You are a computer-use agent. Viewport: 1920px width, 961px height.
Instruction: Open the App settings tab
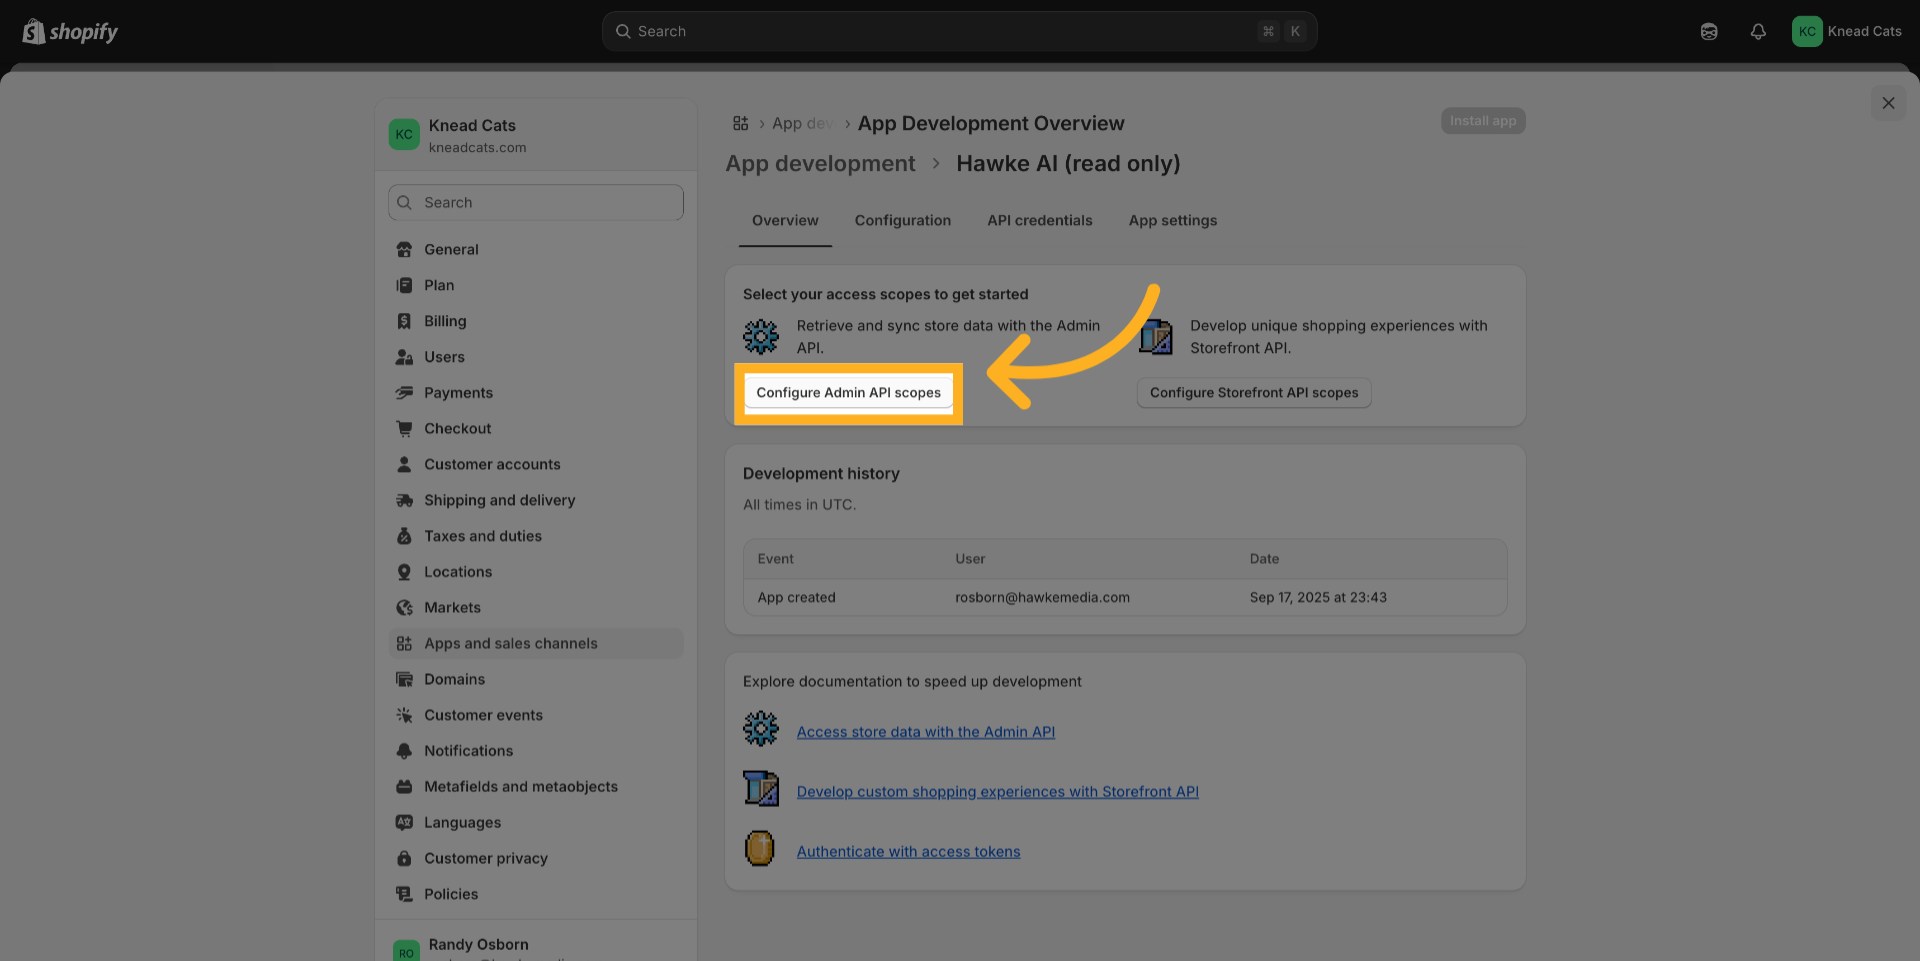(x=1172, y=221)
